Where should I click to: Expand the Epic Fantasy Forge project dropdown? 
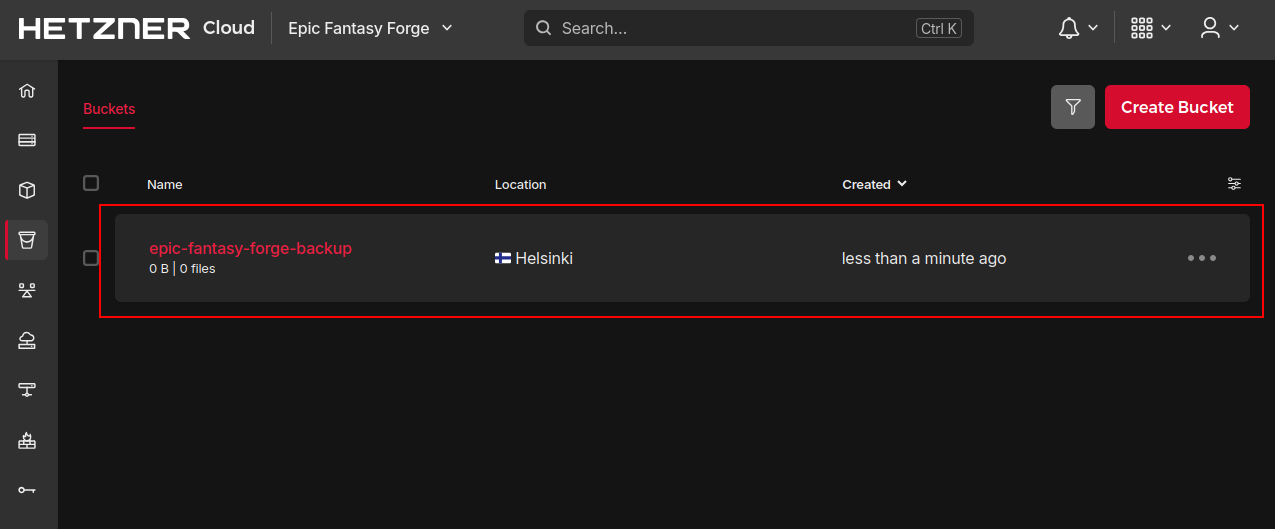[370, 28]
